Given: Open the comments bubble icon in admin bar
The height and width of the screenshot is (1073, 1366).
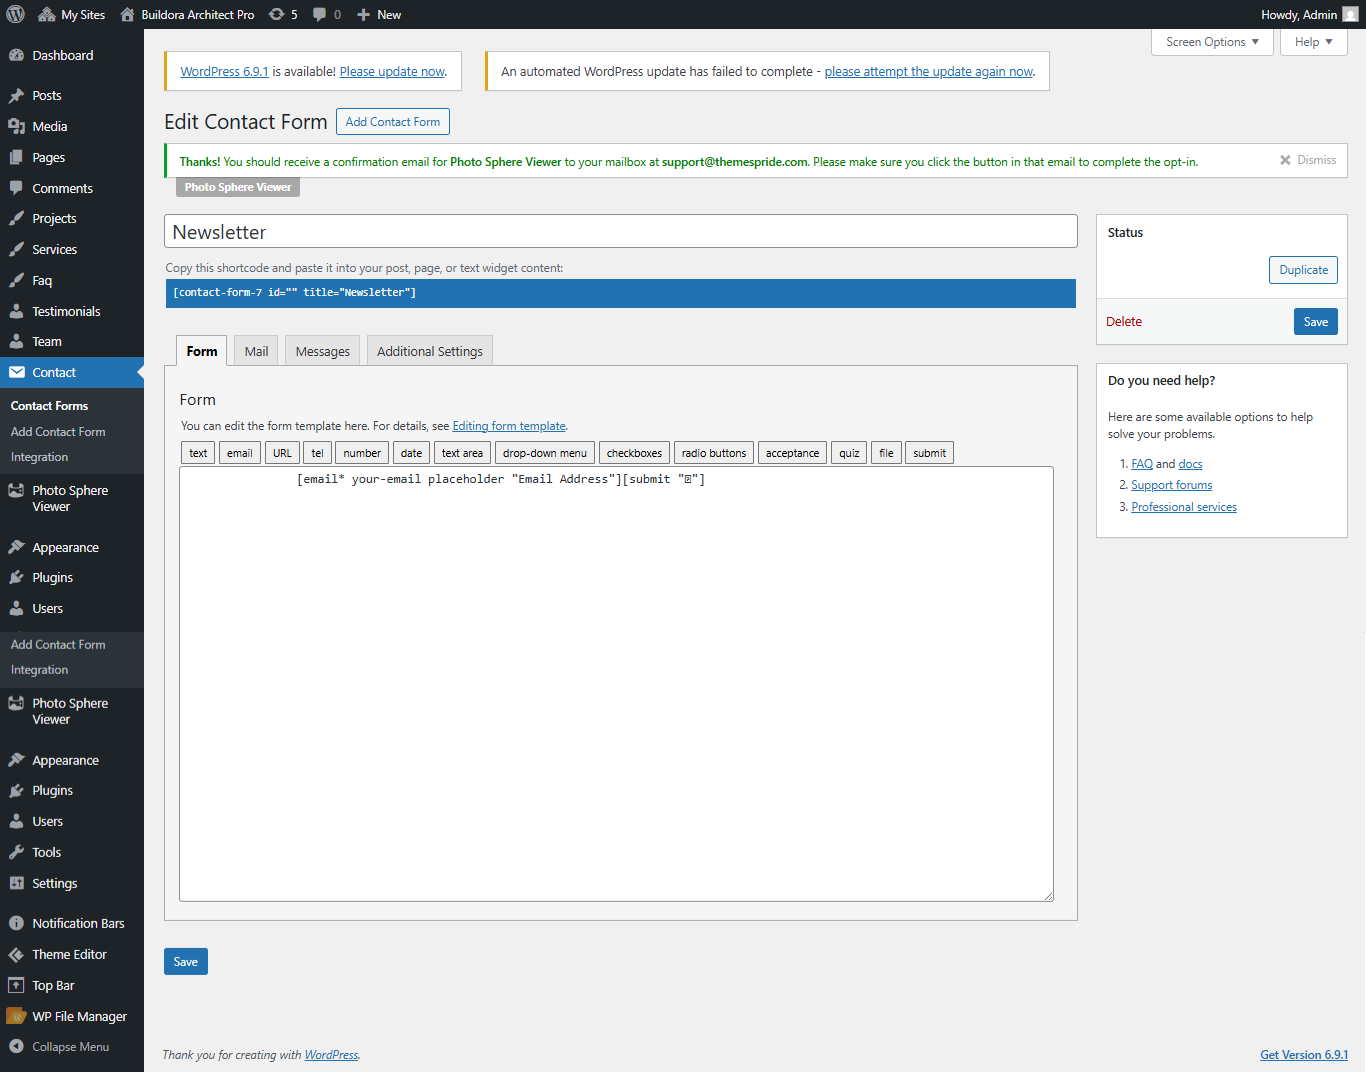Looking at the screenshot, I should [320, 14].
